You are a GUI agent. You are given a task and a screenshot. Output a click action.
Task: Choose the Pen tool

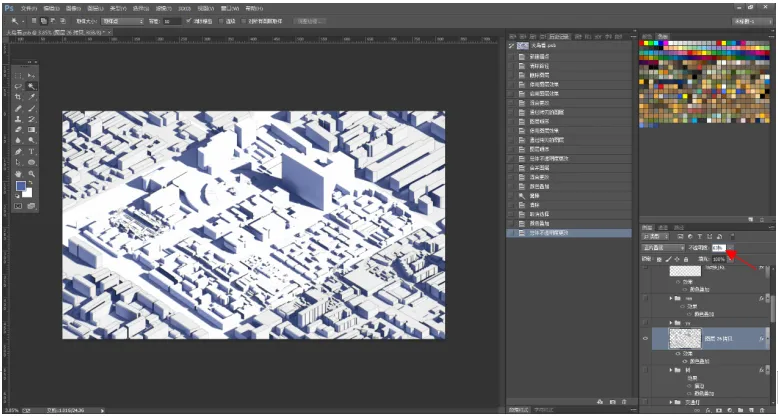[x=18, y=152]
